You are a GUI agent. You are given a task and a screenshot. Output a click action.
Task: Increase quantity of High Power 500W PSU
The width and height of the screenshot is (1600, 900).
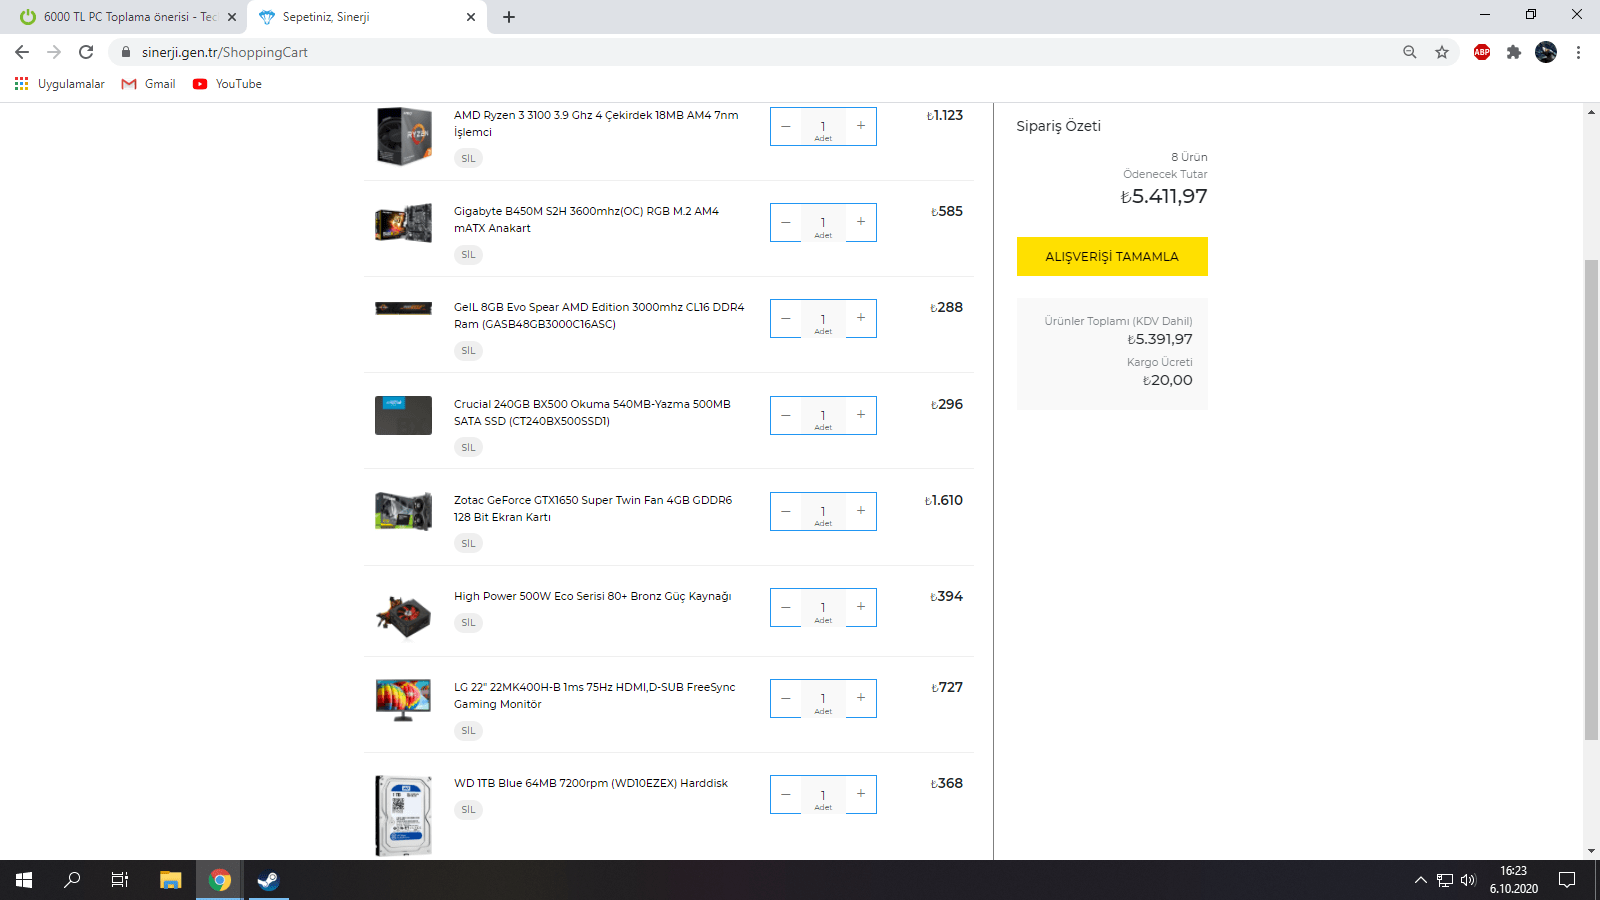coord(861,607)
